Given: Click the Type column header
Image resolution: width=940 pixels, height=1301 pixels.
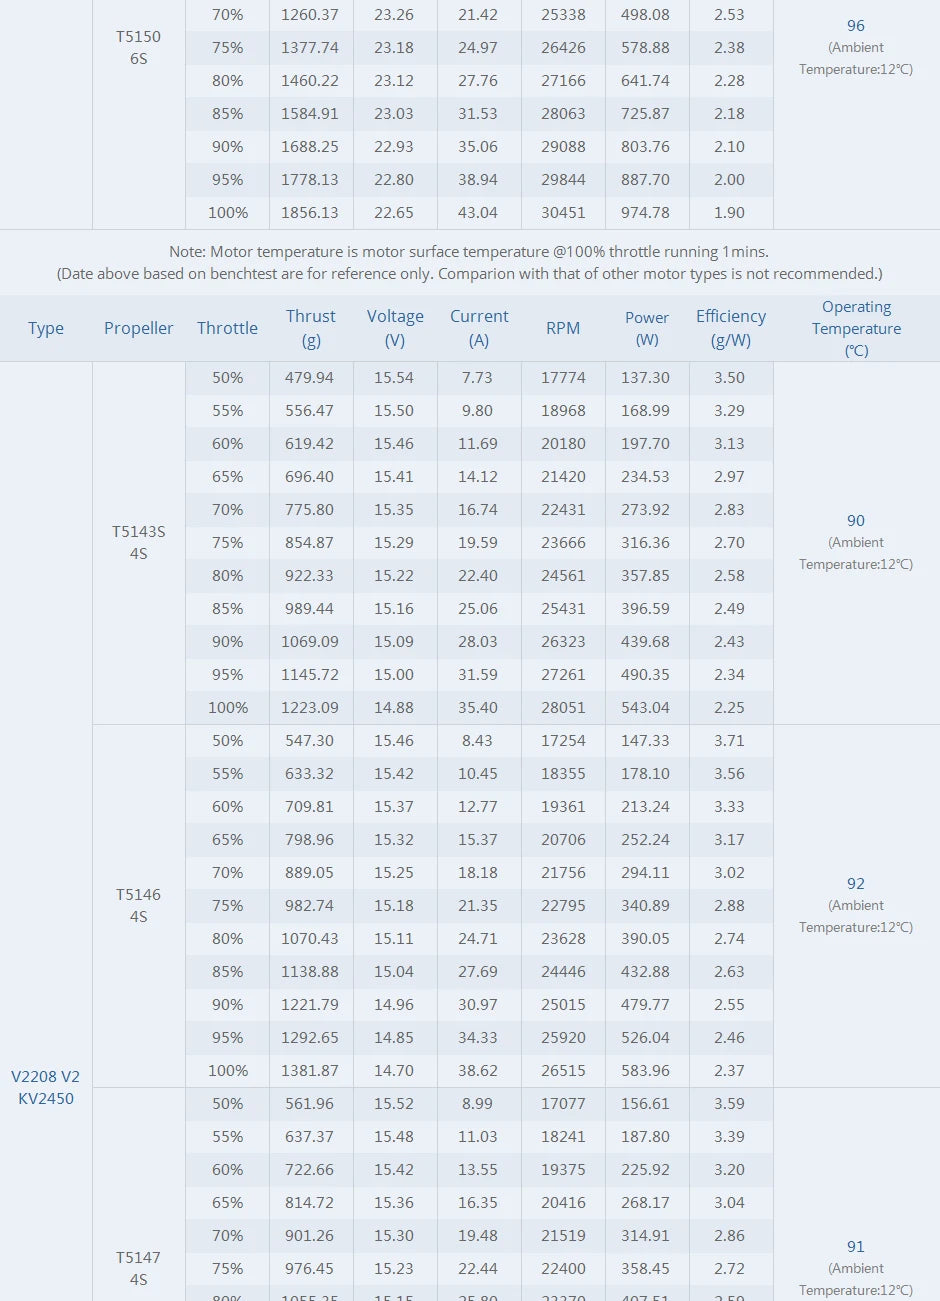Looking at the screenshot, I should 46,328.
